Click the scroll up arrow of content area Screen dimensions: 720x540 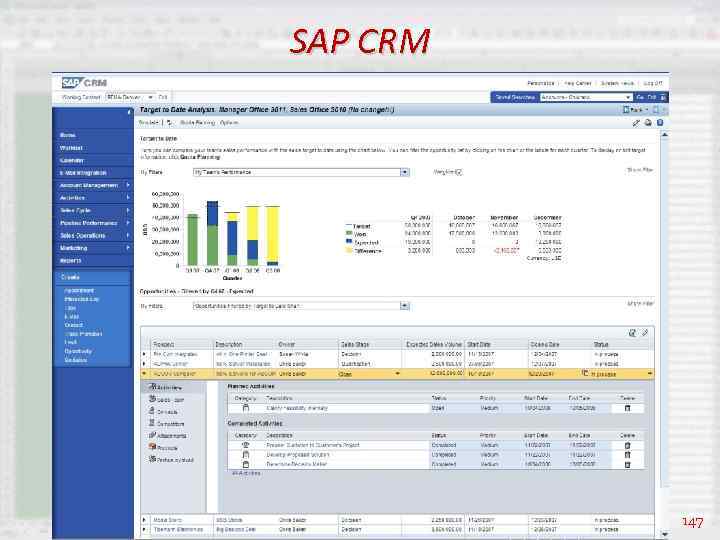[x=664, y=135]
